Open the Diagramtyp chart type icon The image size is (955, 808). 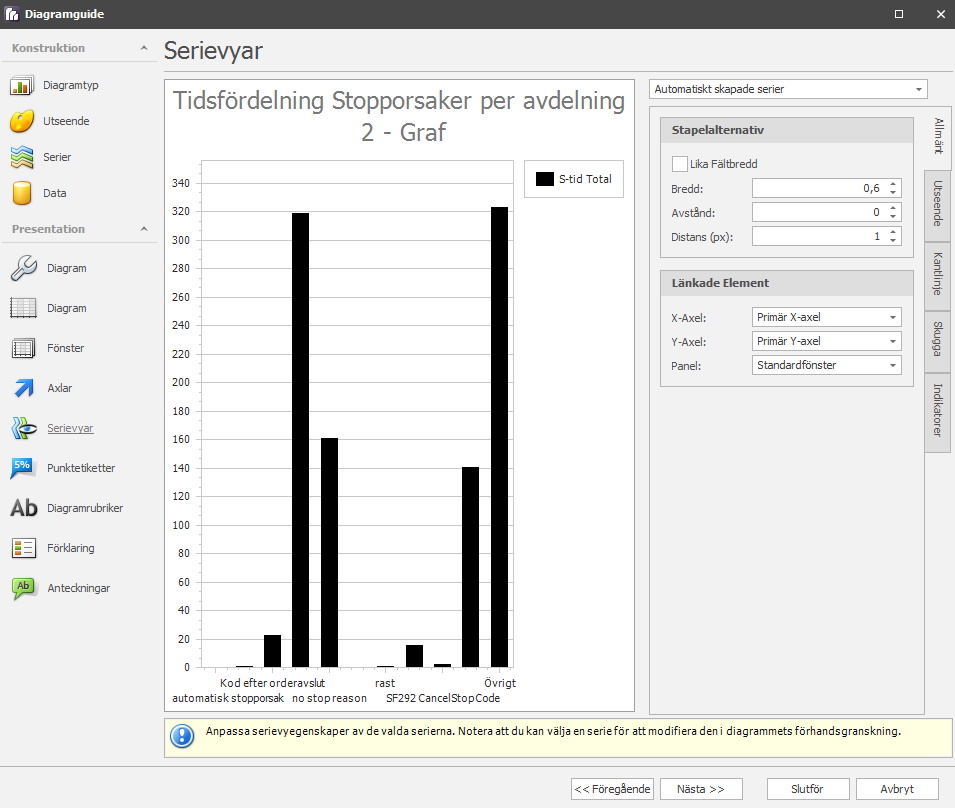pos(21,85)
